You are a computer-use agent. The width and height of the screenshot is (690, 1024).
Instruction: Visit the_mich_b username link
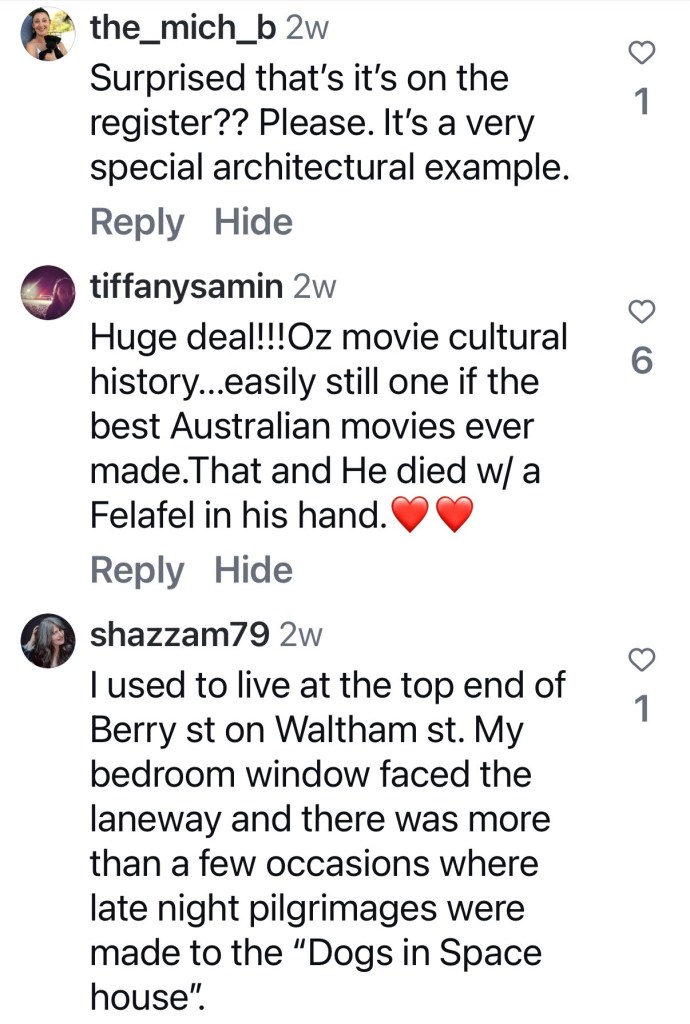[x=183, y=28]
